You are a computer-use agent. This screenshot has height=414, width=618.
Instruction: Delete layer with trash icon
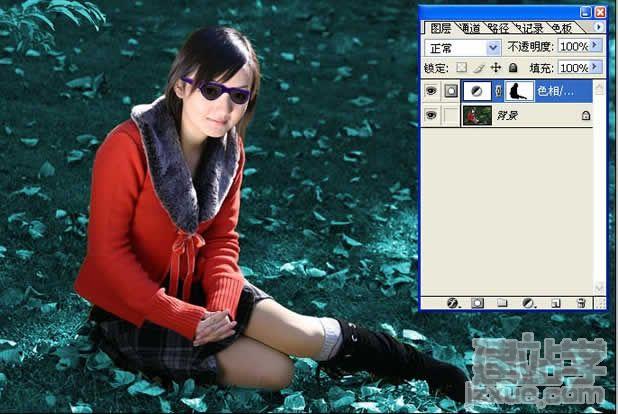tap(581, 303)
